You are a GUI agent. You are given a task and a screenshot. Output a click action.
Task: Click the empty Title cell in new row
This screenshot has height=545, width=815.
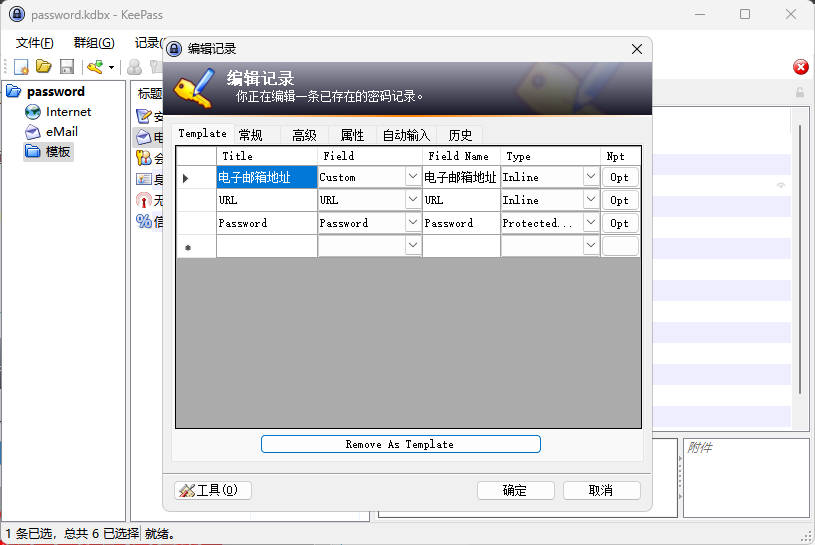click(x=266, y=246)
